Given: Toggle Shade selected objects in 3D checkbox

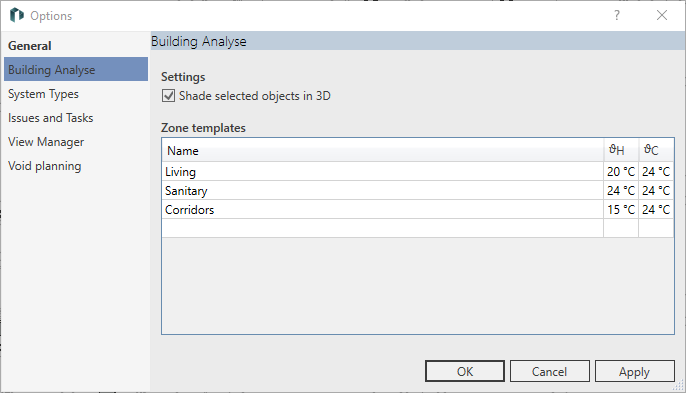Looking at the screenshot, I should pyautogui.click(x=168, y=96).
